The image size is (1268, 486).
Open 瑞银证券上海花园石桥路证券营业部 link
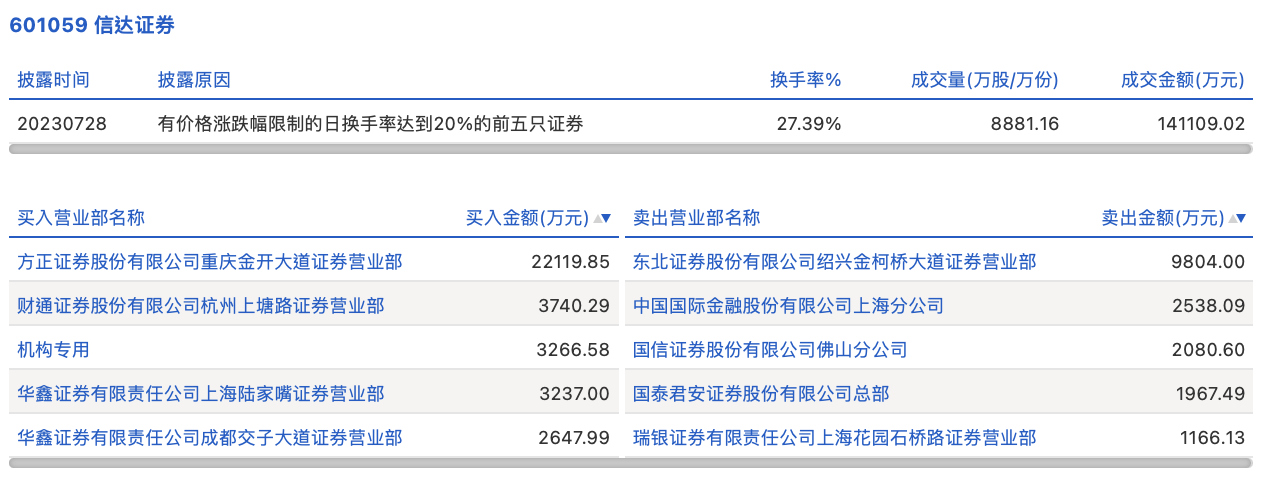835,438
